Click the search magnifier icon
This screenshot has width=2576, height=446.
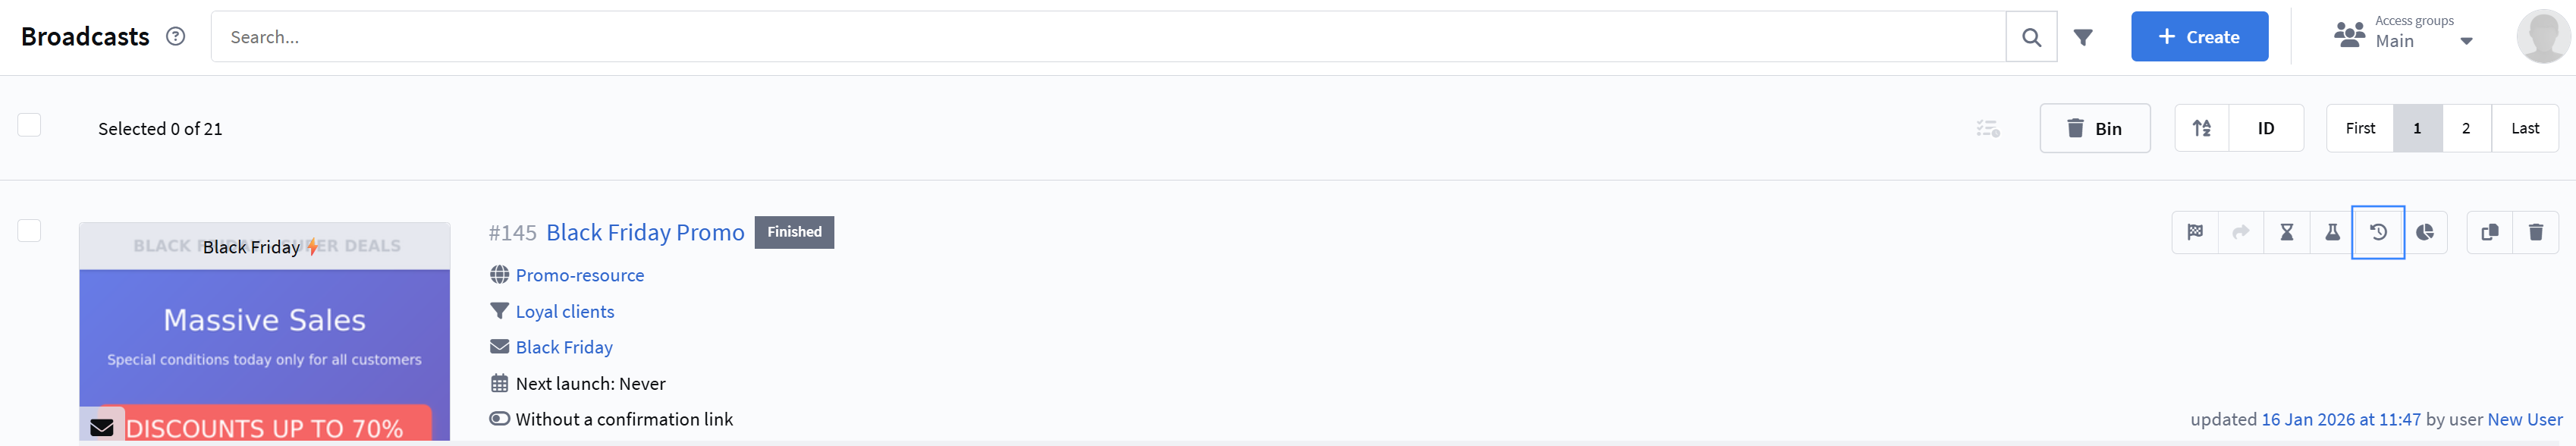(x=2031, y=37)
